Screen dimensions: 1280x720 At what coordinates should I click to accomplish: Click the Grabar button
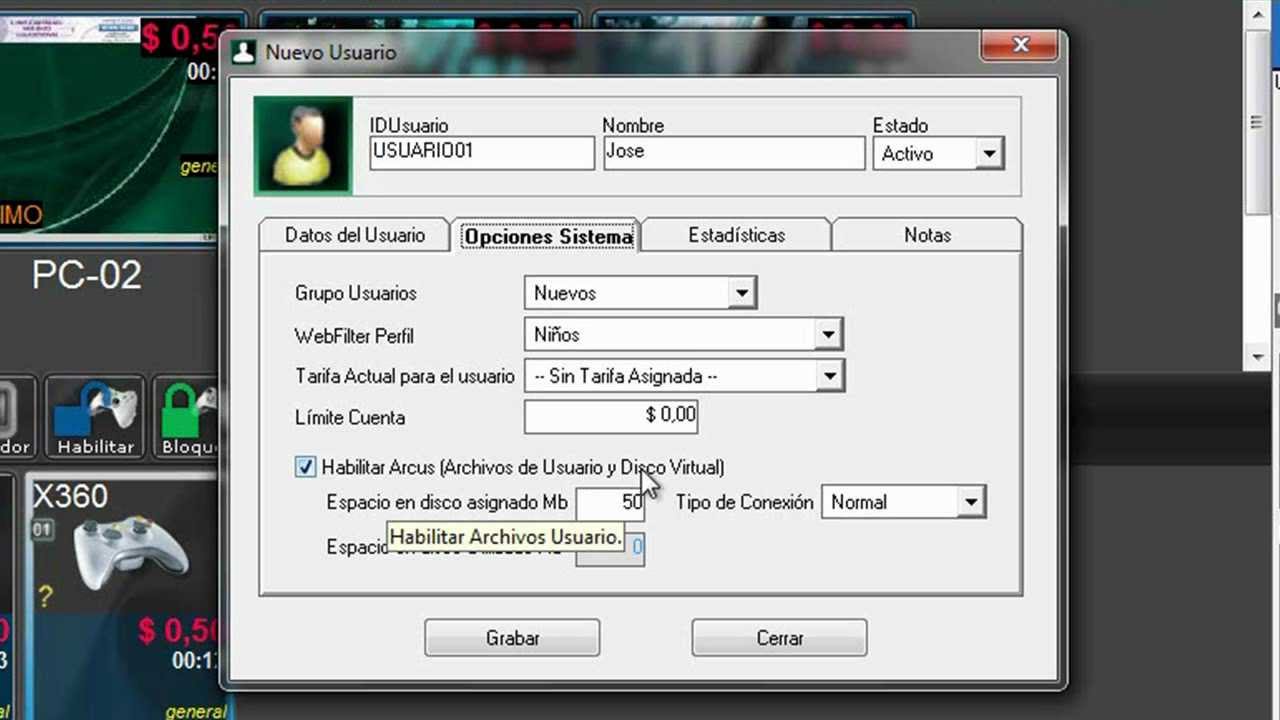512,638
